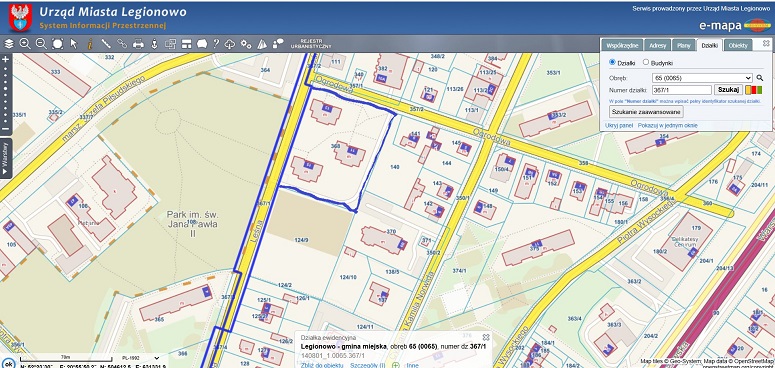Activate the orange info identify tool
The width and height of the screenshot is (775, 368).
[x=90, y=43]
